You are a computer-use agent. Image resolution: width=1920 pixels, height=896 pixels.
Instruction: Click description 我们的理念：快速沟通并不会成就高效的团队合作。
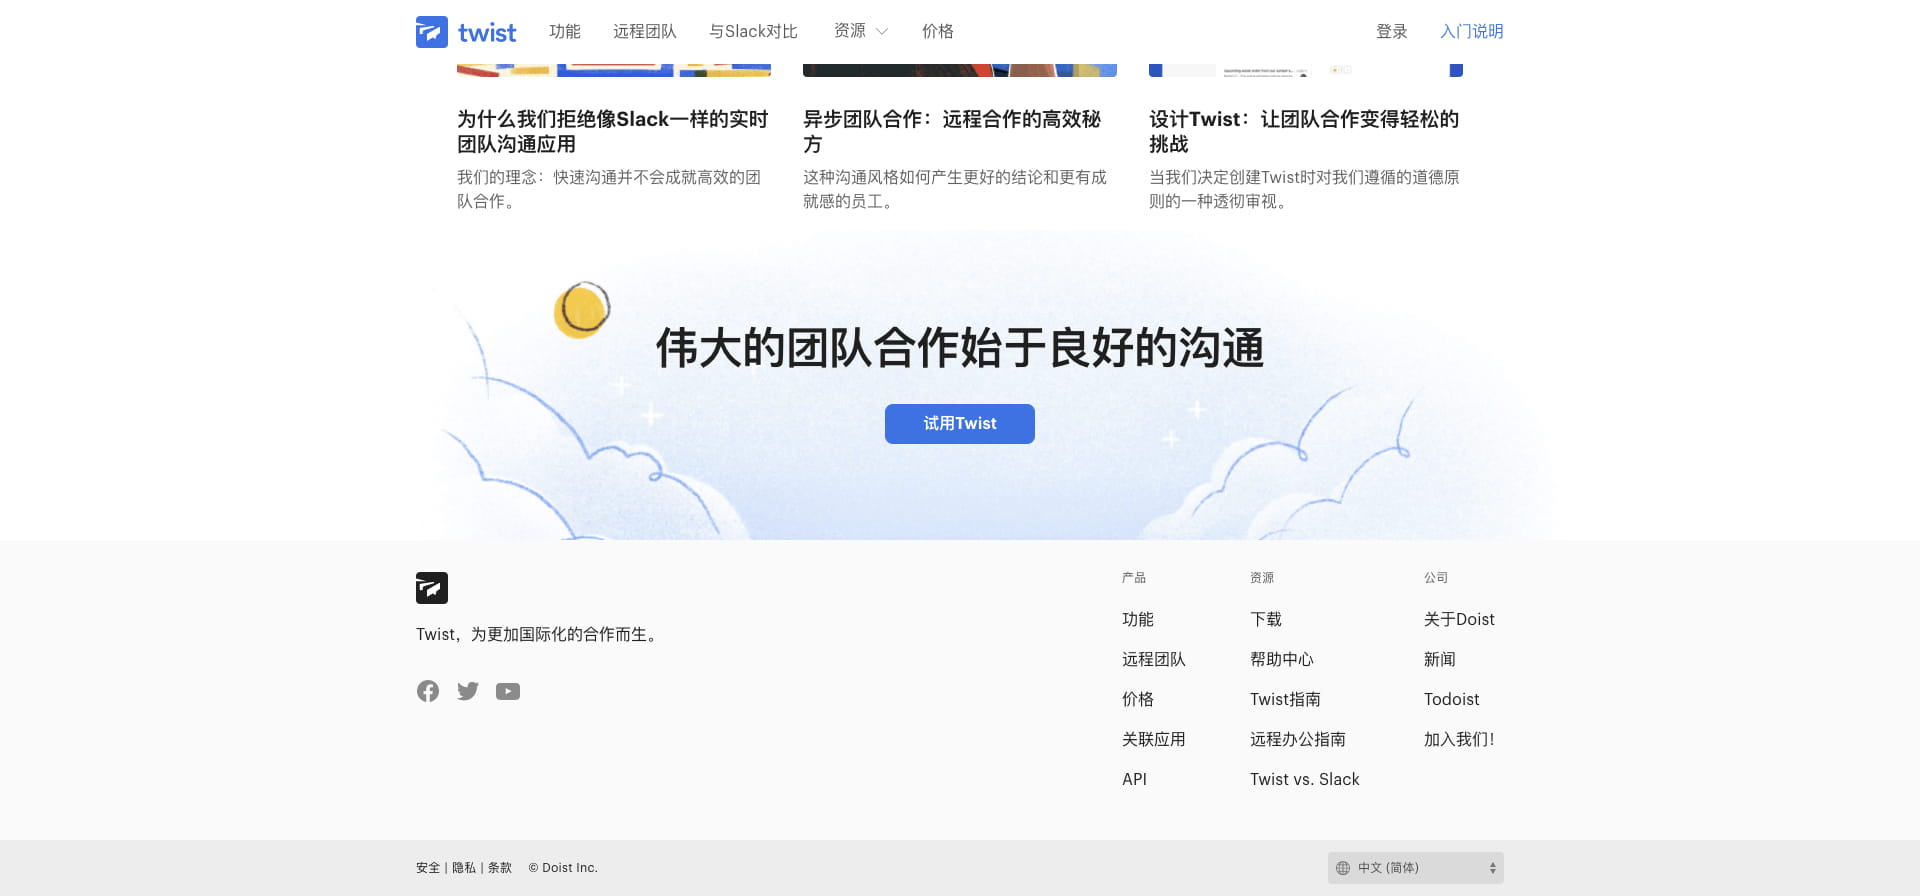(x=609, y=189)
